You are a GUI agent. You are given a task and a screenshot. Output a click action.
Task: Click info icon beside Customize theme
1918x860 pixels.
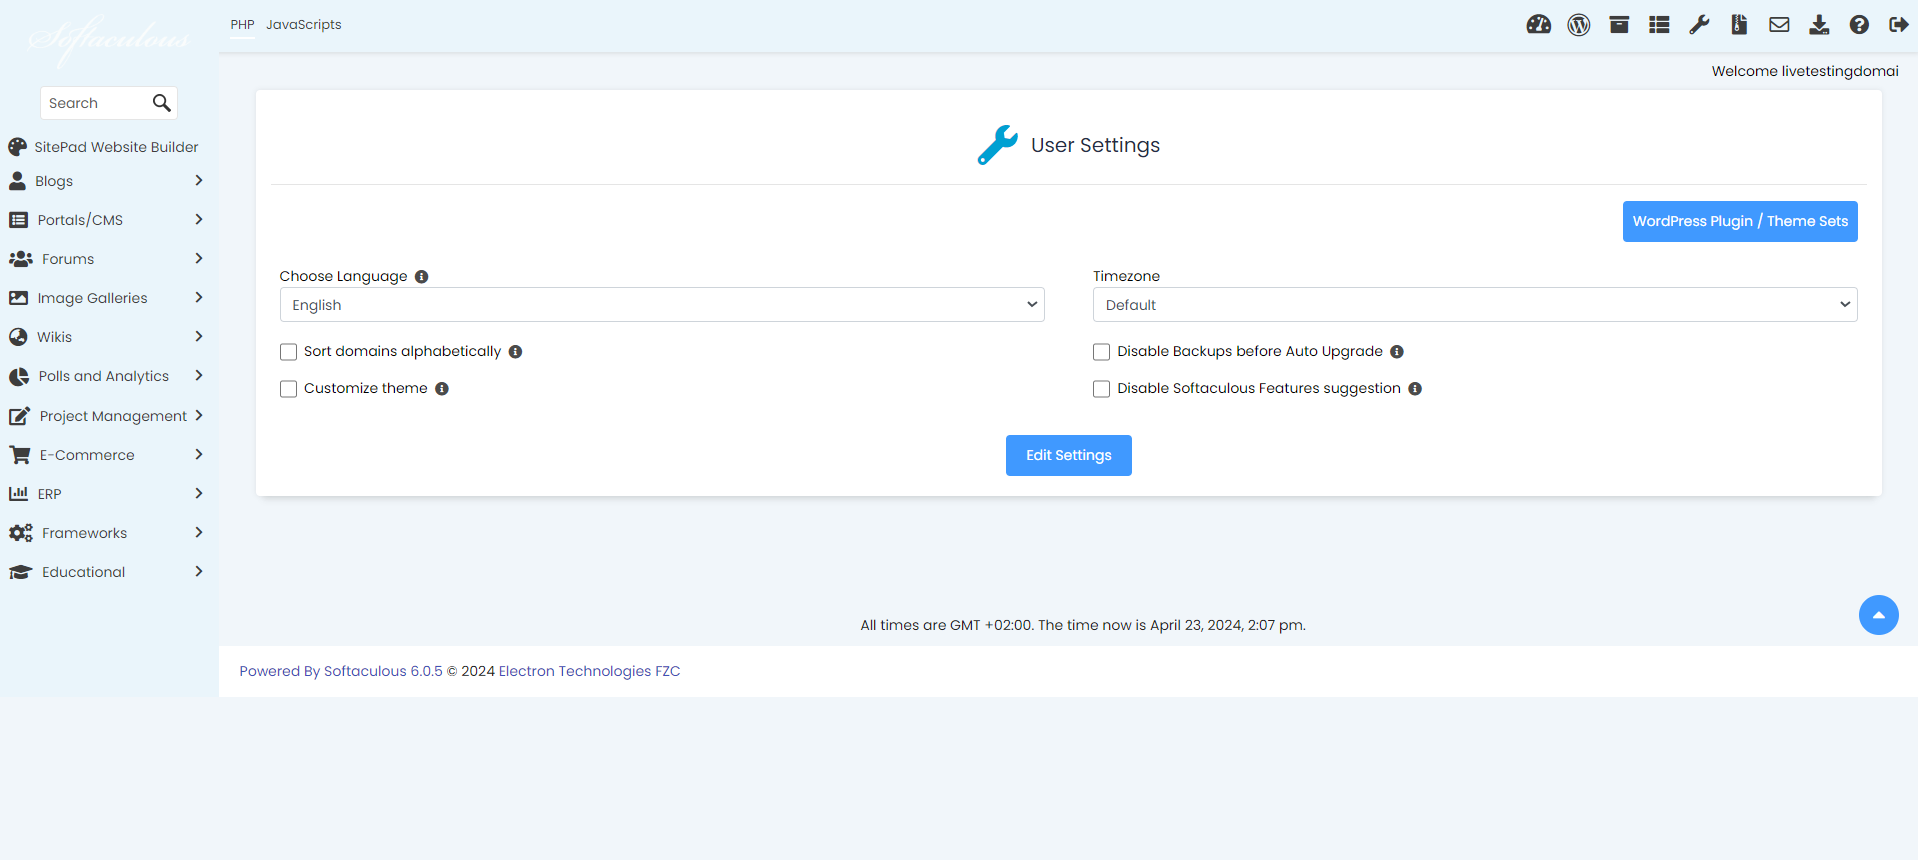(x=442, y=389)
